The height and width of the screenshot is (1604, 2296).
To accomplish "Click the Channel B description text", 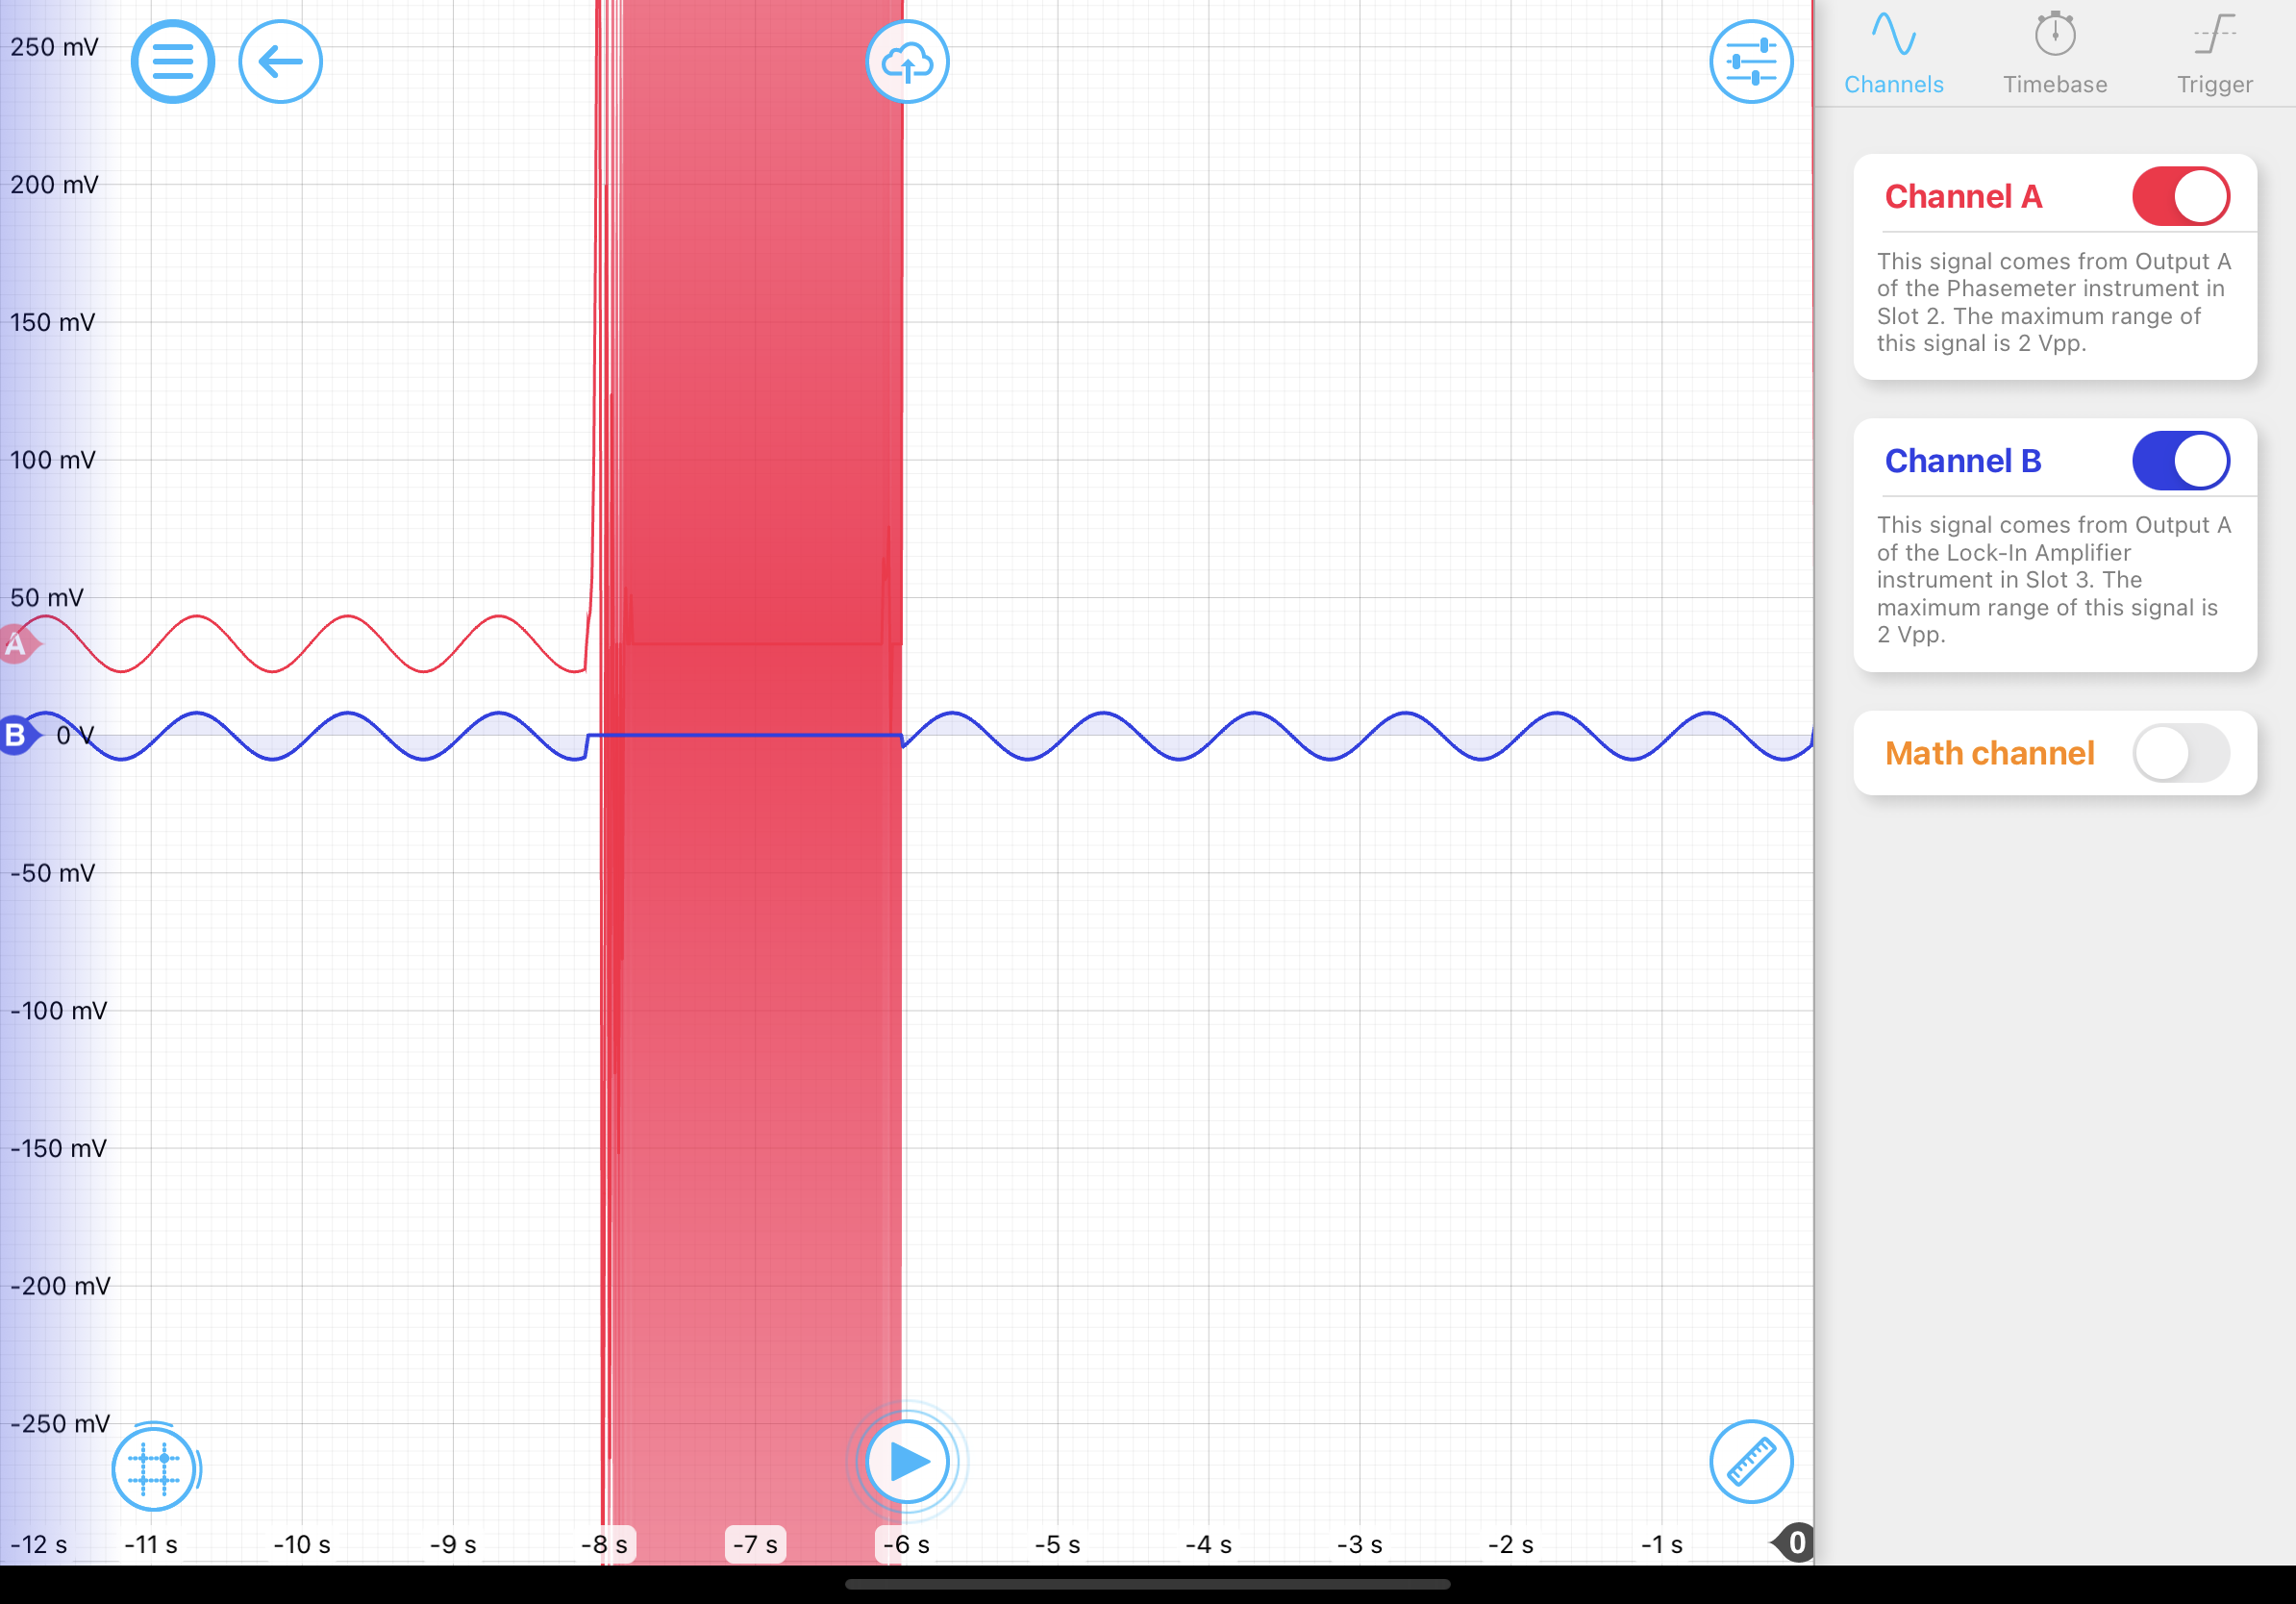I will coord(2053,580).
